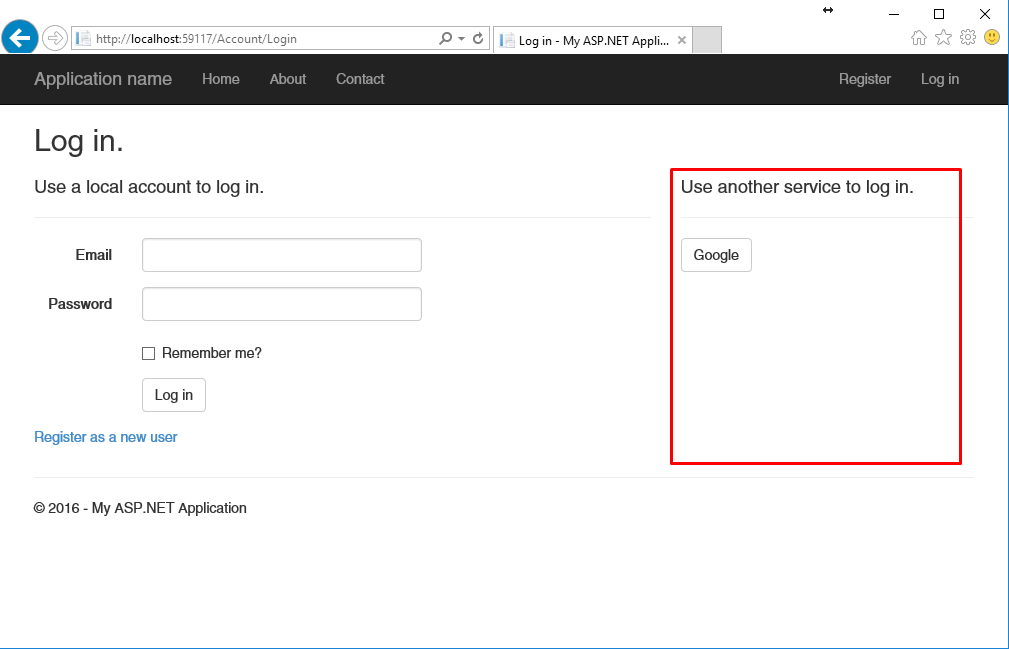
Task: Click the browser Forward arrow button
Action: pyautogui.click(x=54, y=39)
